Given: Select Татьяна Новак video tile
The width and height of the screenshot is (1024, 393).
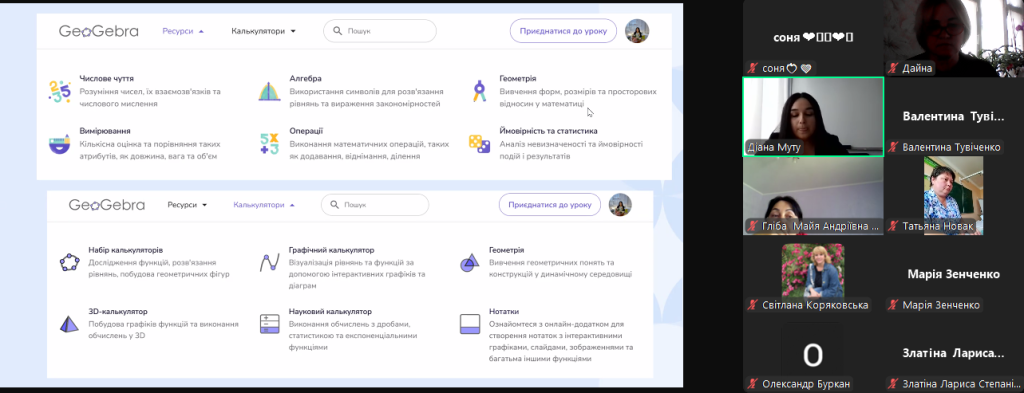Looking at the screenshot, I should point(953,196).
